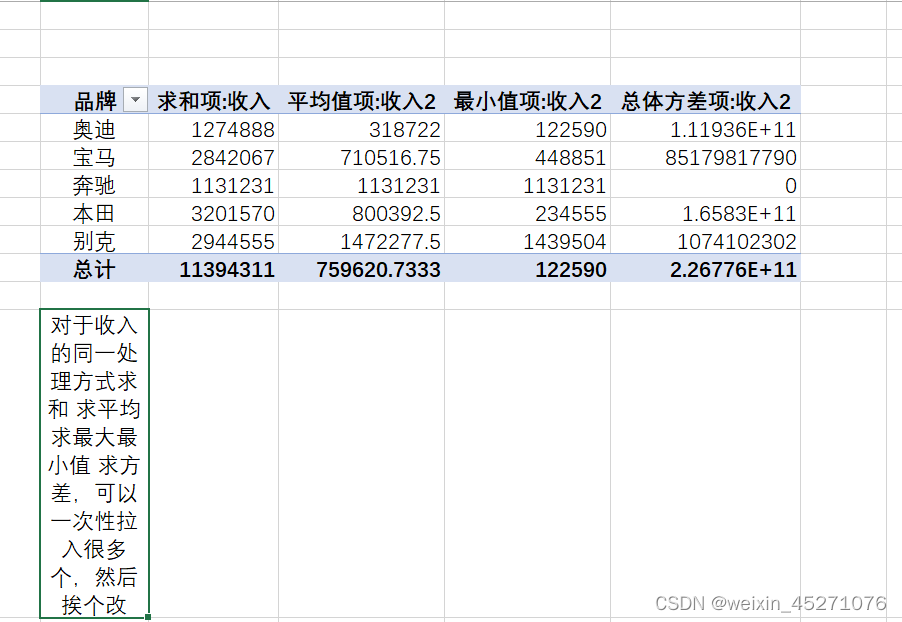Click the 宝马 row label
Screen dimensions: 902x622
pyautogui.click(x=94, y=157)
